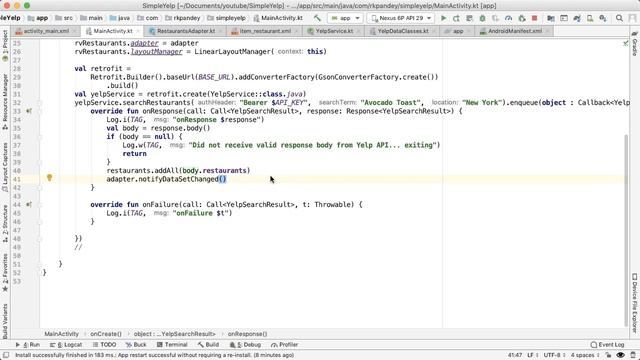Image resolution: width=640 pixels, height=360 pixels.
Task: Switch to the YelpDataClasses.kt tab
Action: (x=402, y=31)
